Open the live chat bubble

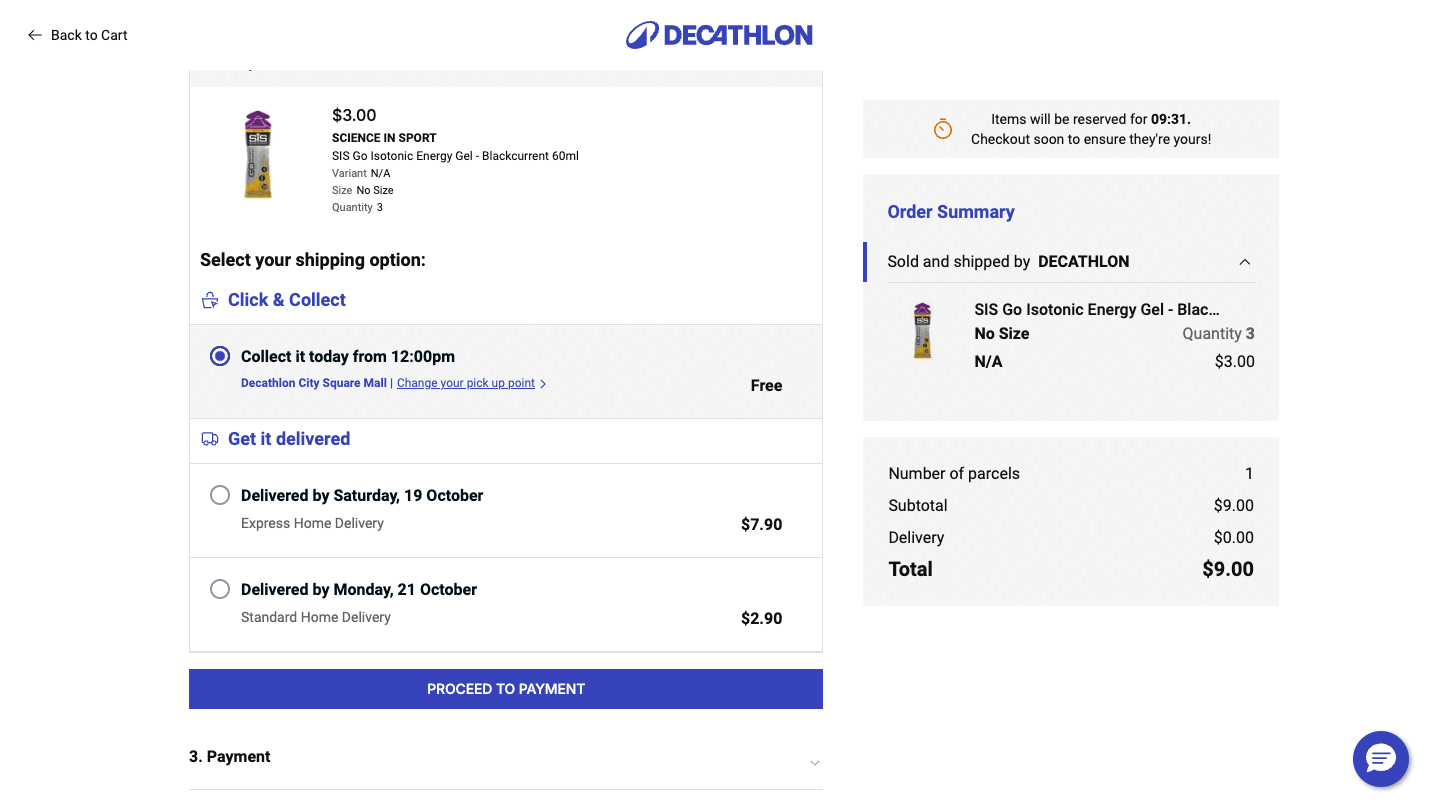(x=1380, y=759)
